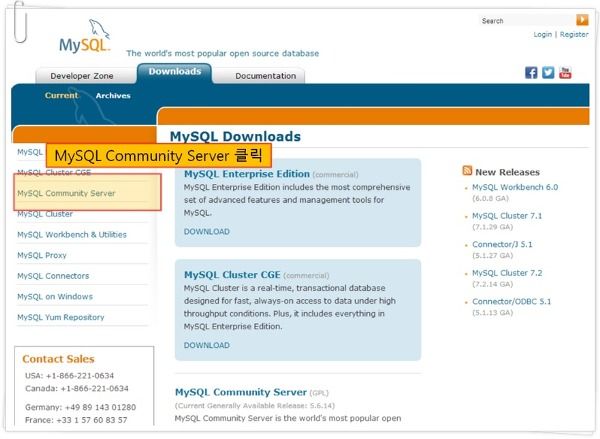Image resolution: width=600 pixels, height=439 pixels.
Task: Click "Current Generally Available Release: 5.6.14" text
Action: click(x=254, y=406)
